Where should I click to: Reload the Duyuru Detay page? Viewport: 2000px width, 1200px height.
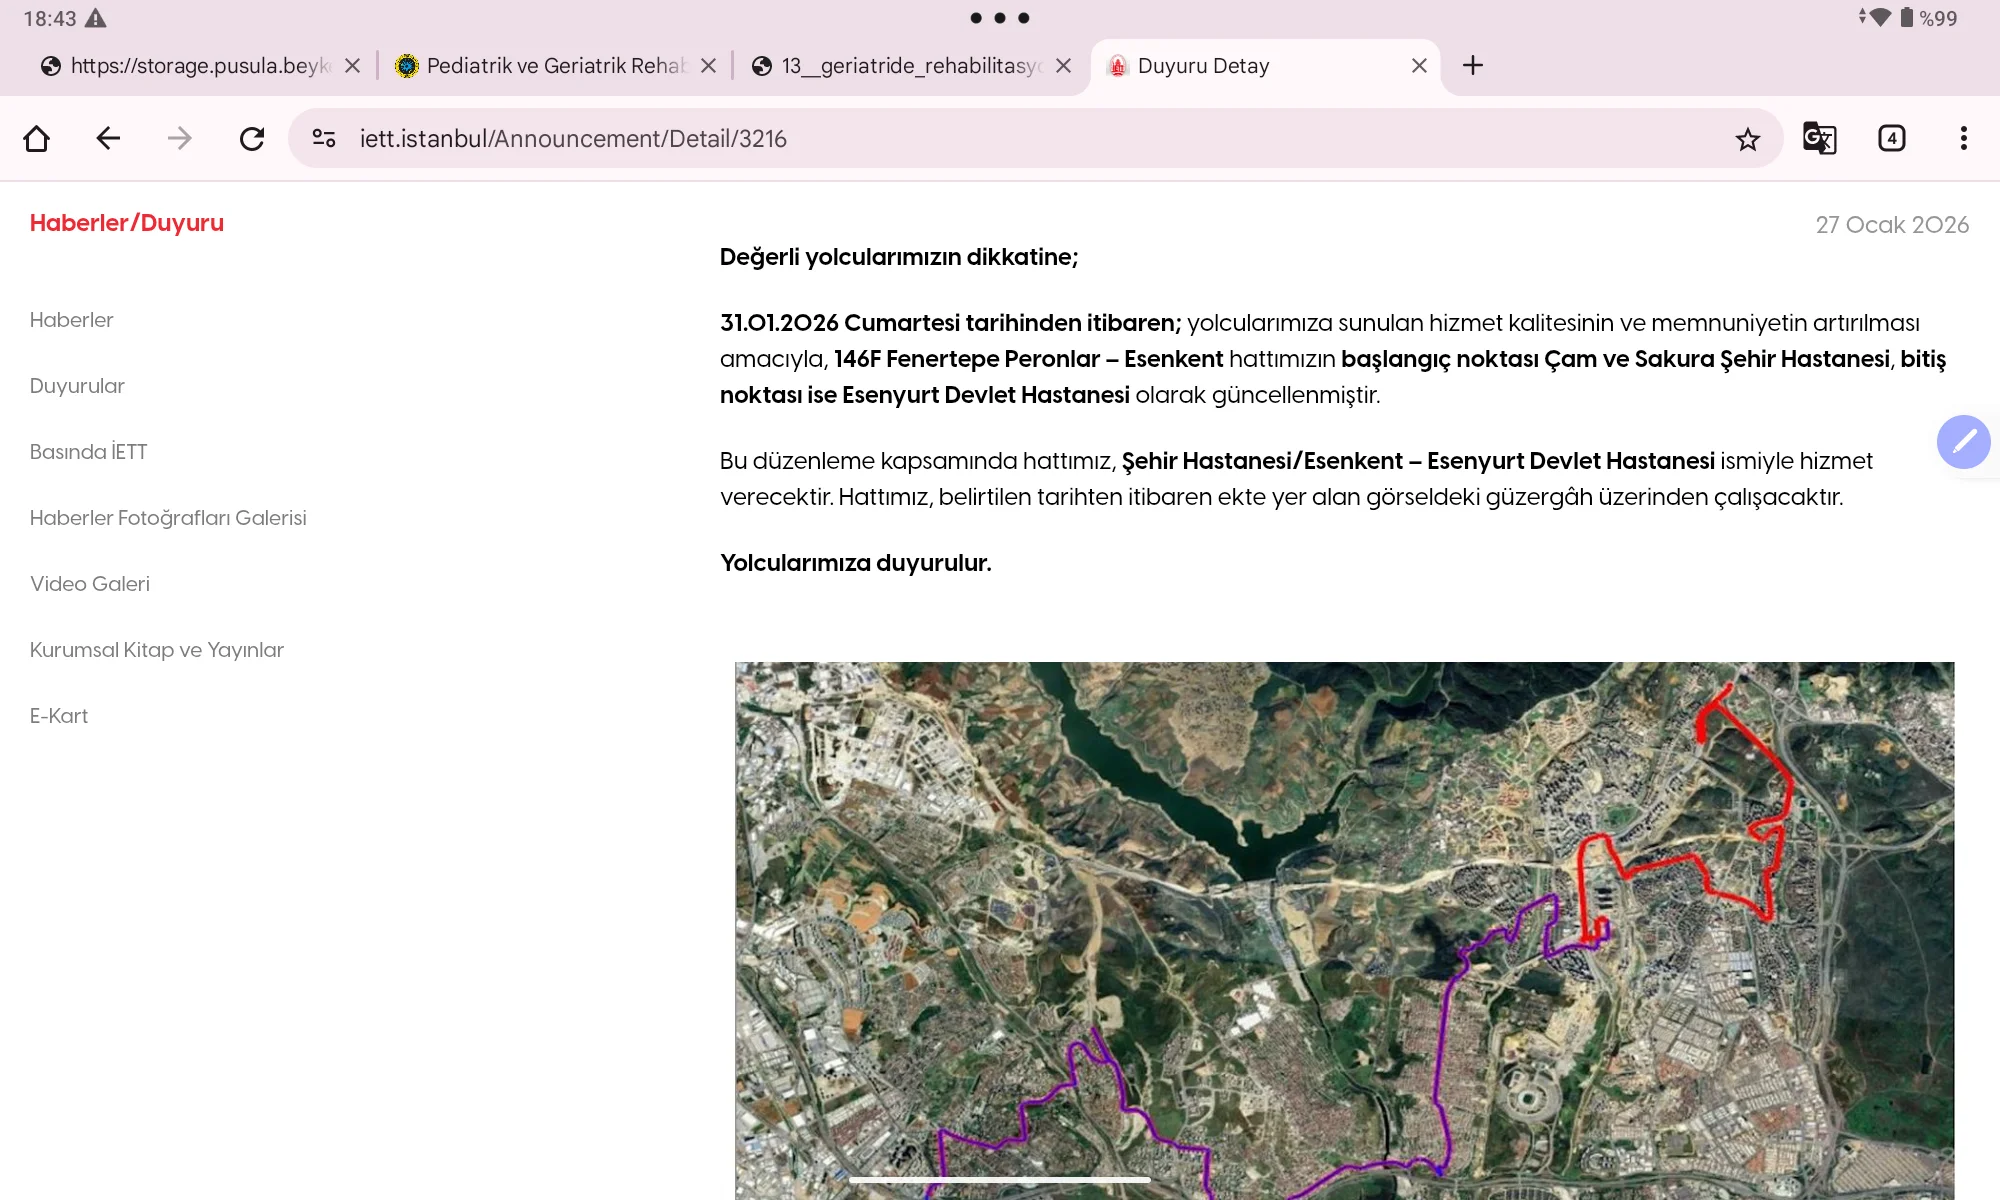tap(252, 138)
